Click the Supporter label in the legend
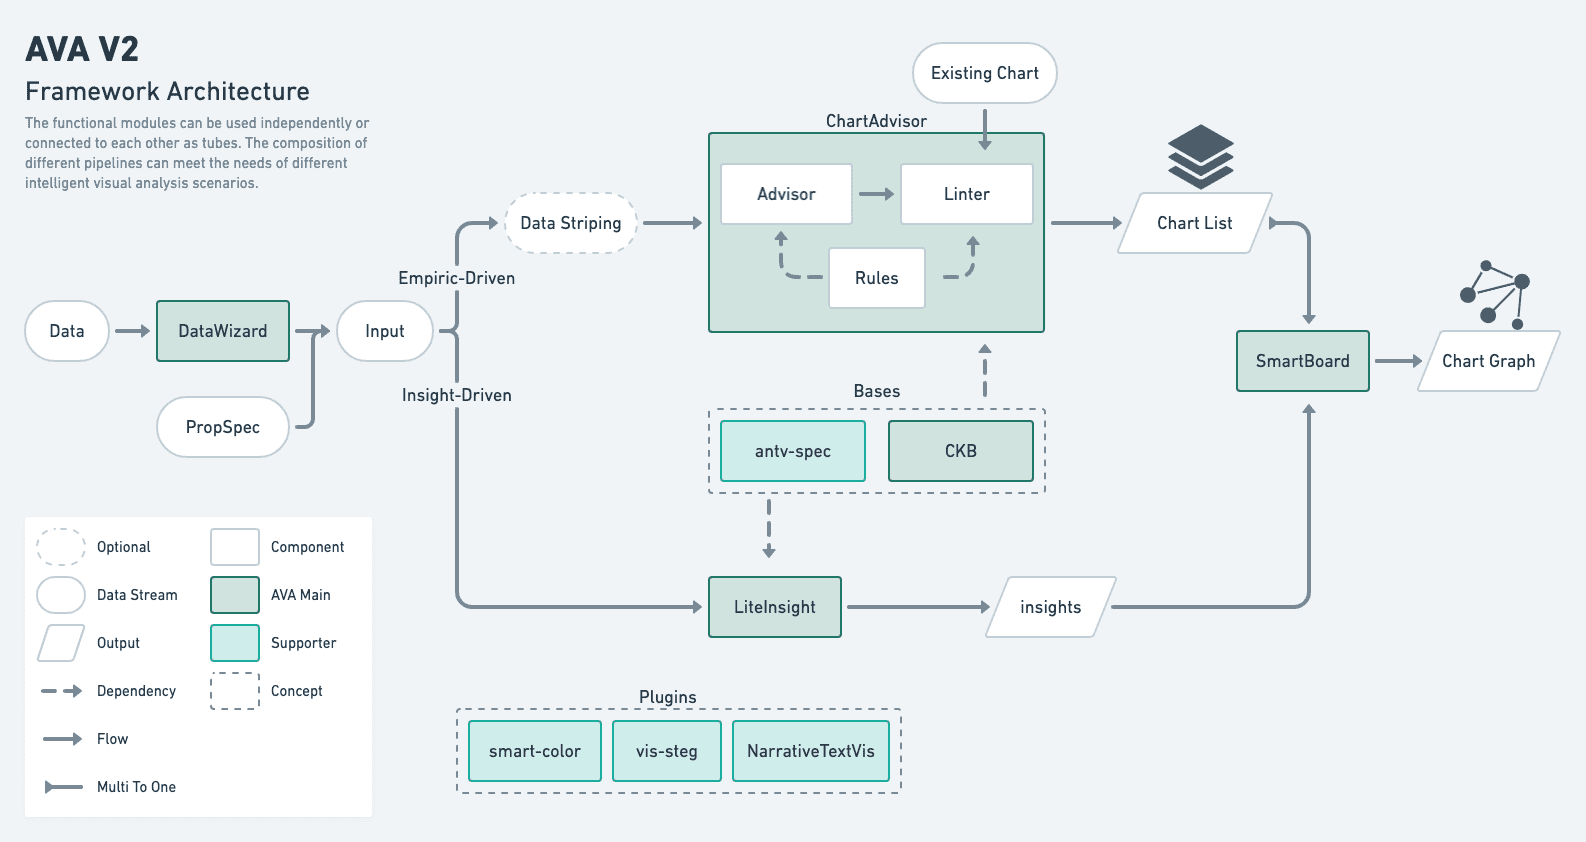This screenshot has height=842, width=1586. point(304,643)
